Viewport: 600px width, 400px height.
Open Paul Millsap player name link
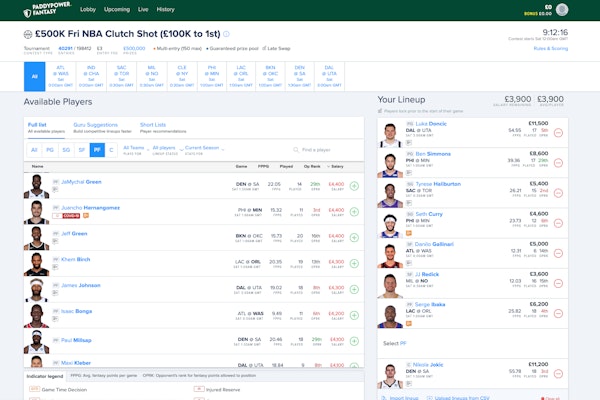point(76,340)
